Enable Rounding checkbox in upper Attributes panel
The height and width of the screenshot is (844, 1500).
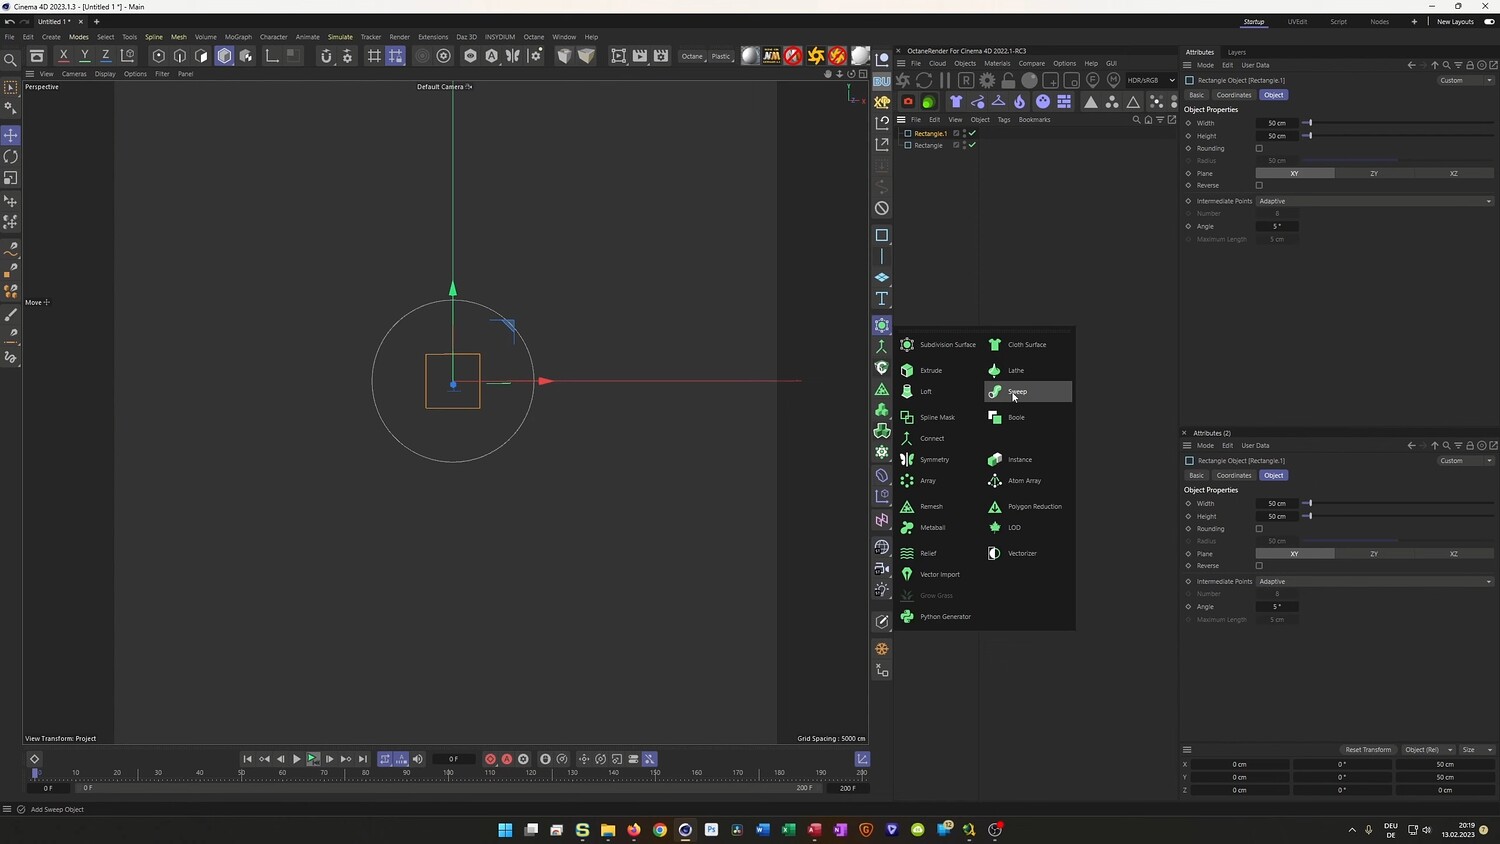(x=1259, y=148)
